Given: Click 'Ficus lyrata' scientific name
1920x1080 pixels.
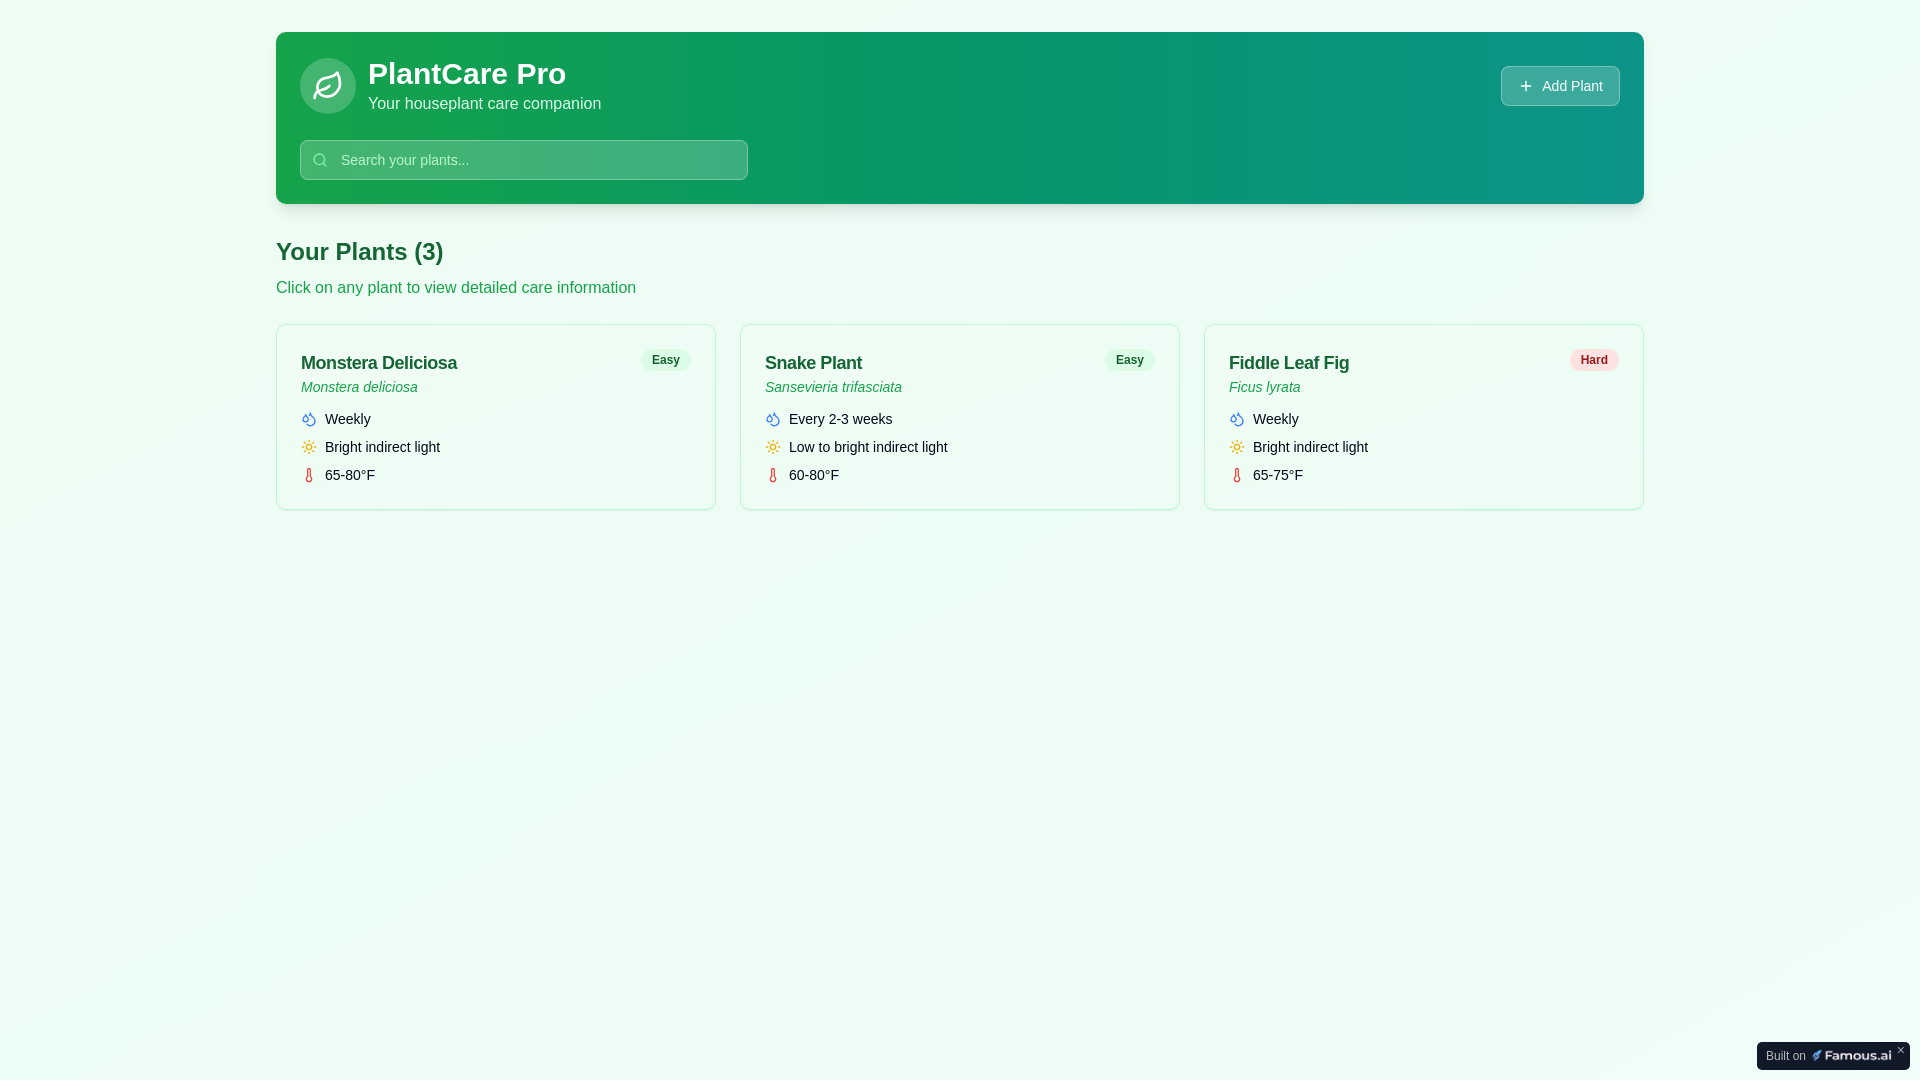Looking at the screenshot, I should click(x=1264, y=387).
